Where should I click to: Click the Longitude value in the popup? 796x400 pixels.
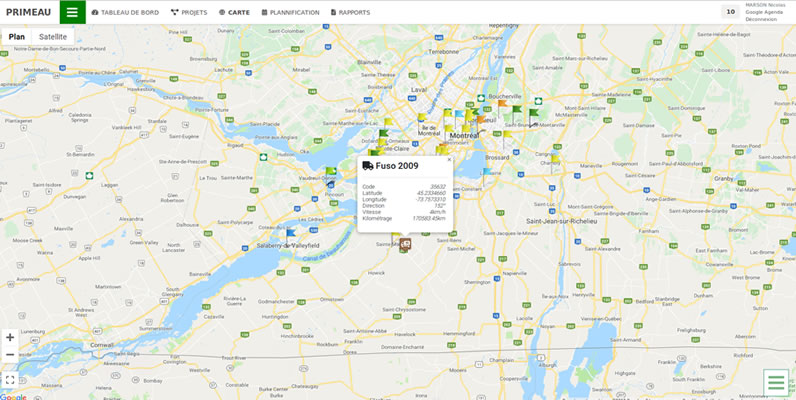[431, 199]
